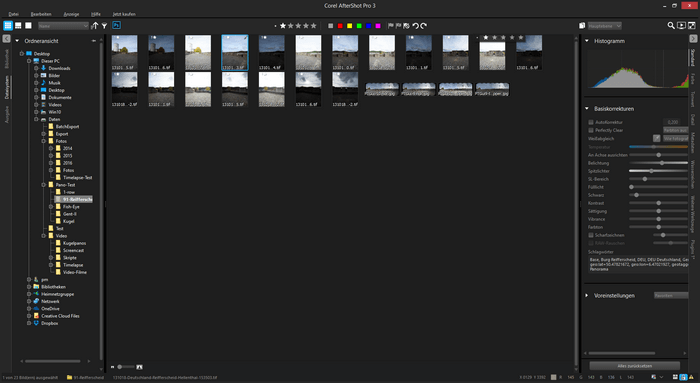Open the Hilfe menu
Image resolution: width=700 pixels, height=383 pixels.
pyautogui.click(x=96, y=14)
